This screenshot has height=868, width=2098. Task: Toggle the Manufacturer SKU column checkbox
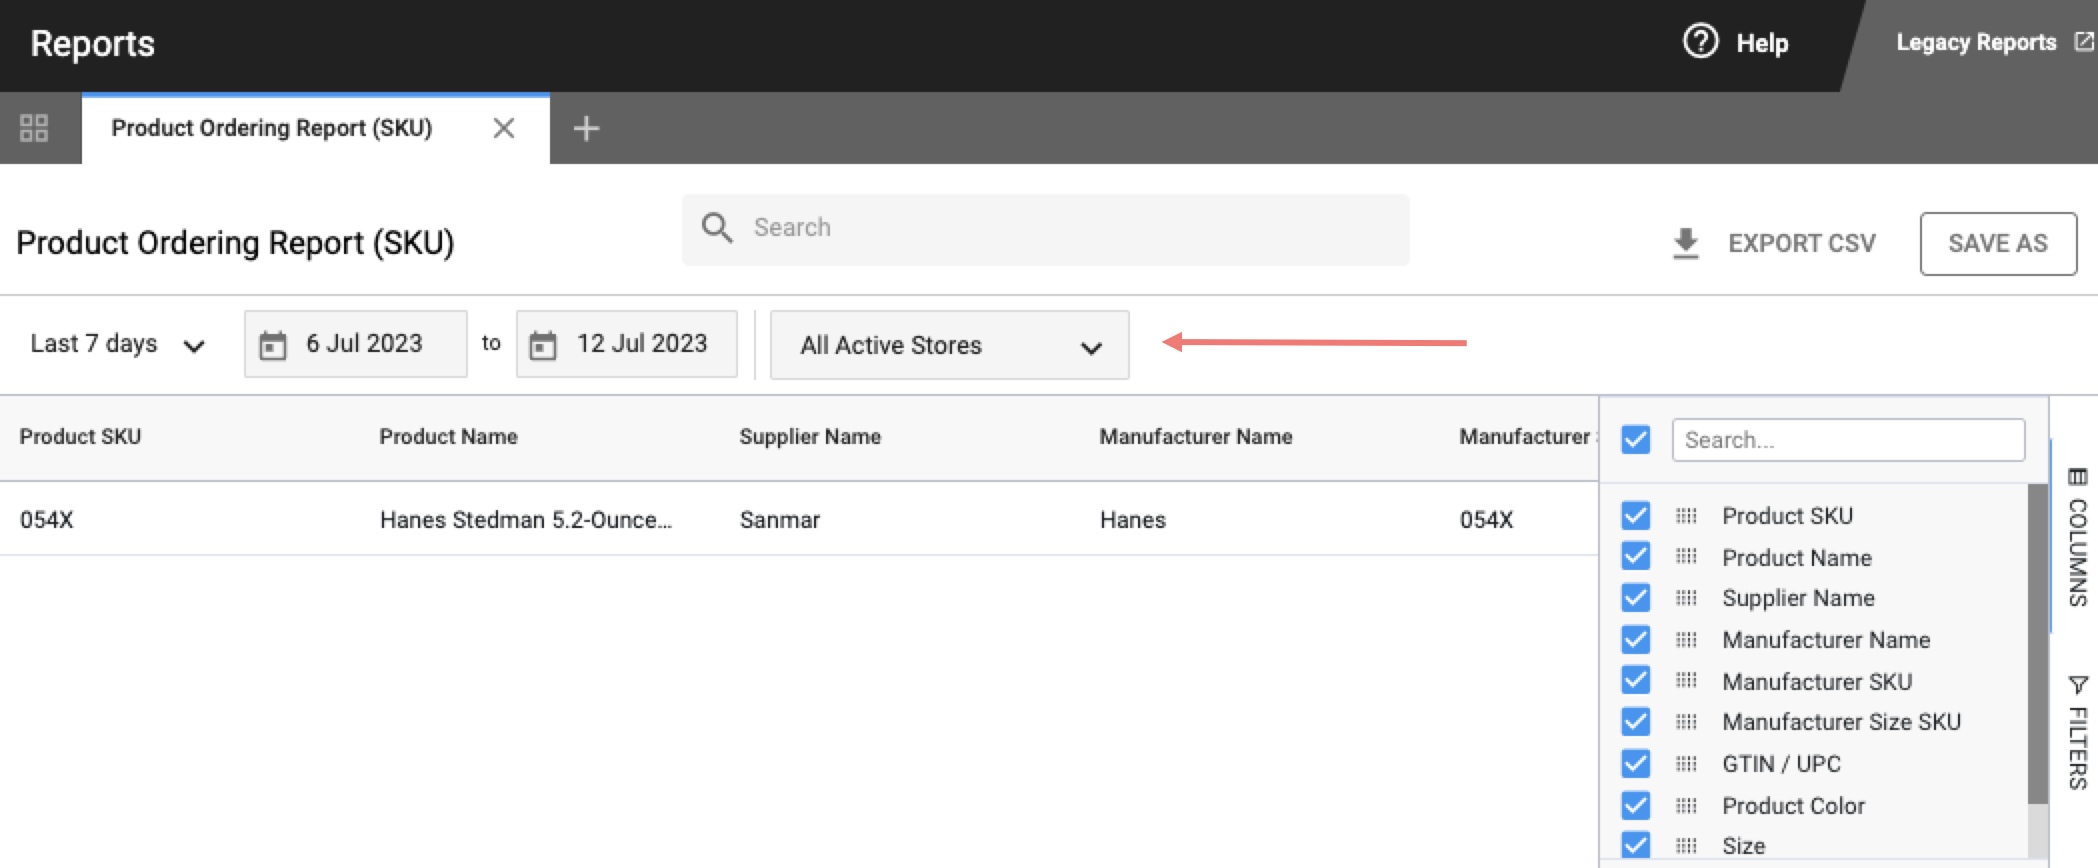pyautogui.click(x=1636, y=681)
